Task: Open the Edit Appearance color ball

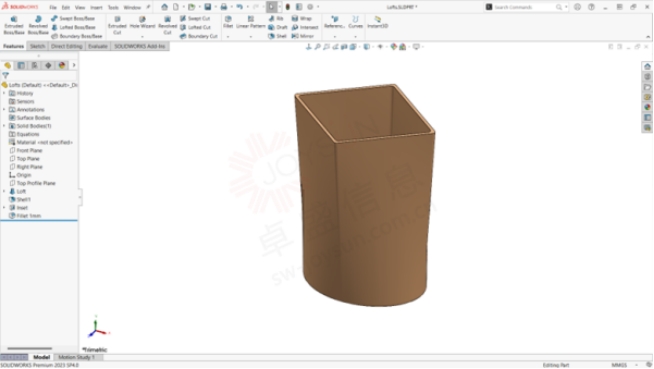Action: point(393,47)
